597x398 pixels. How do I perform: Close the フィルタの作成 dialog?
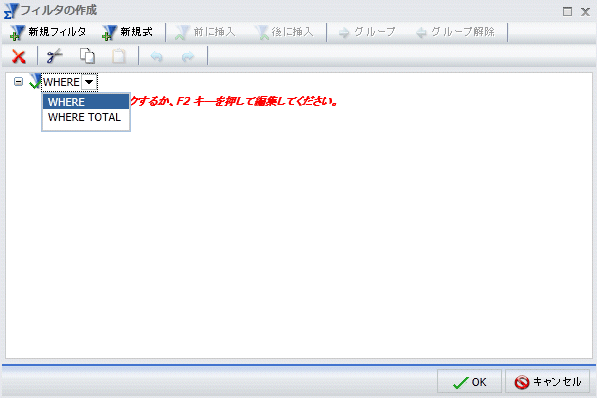point(585,12)
